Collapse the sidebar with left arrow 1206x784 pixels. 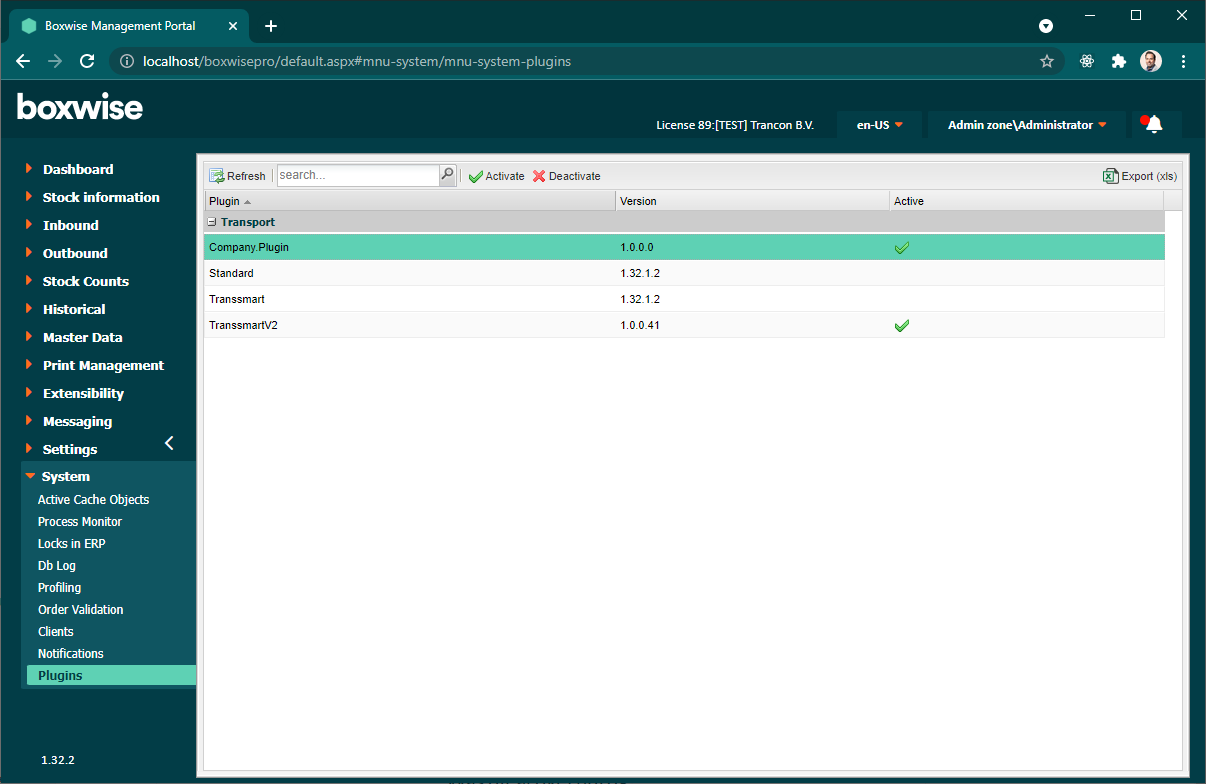[169, 443]
